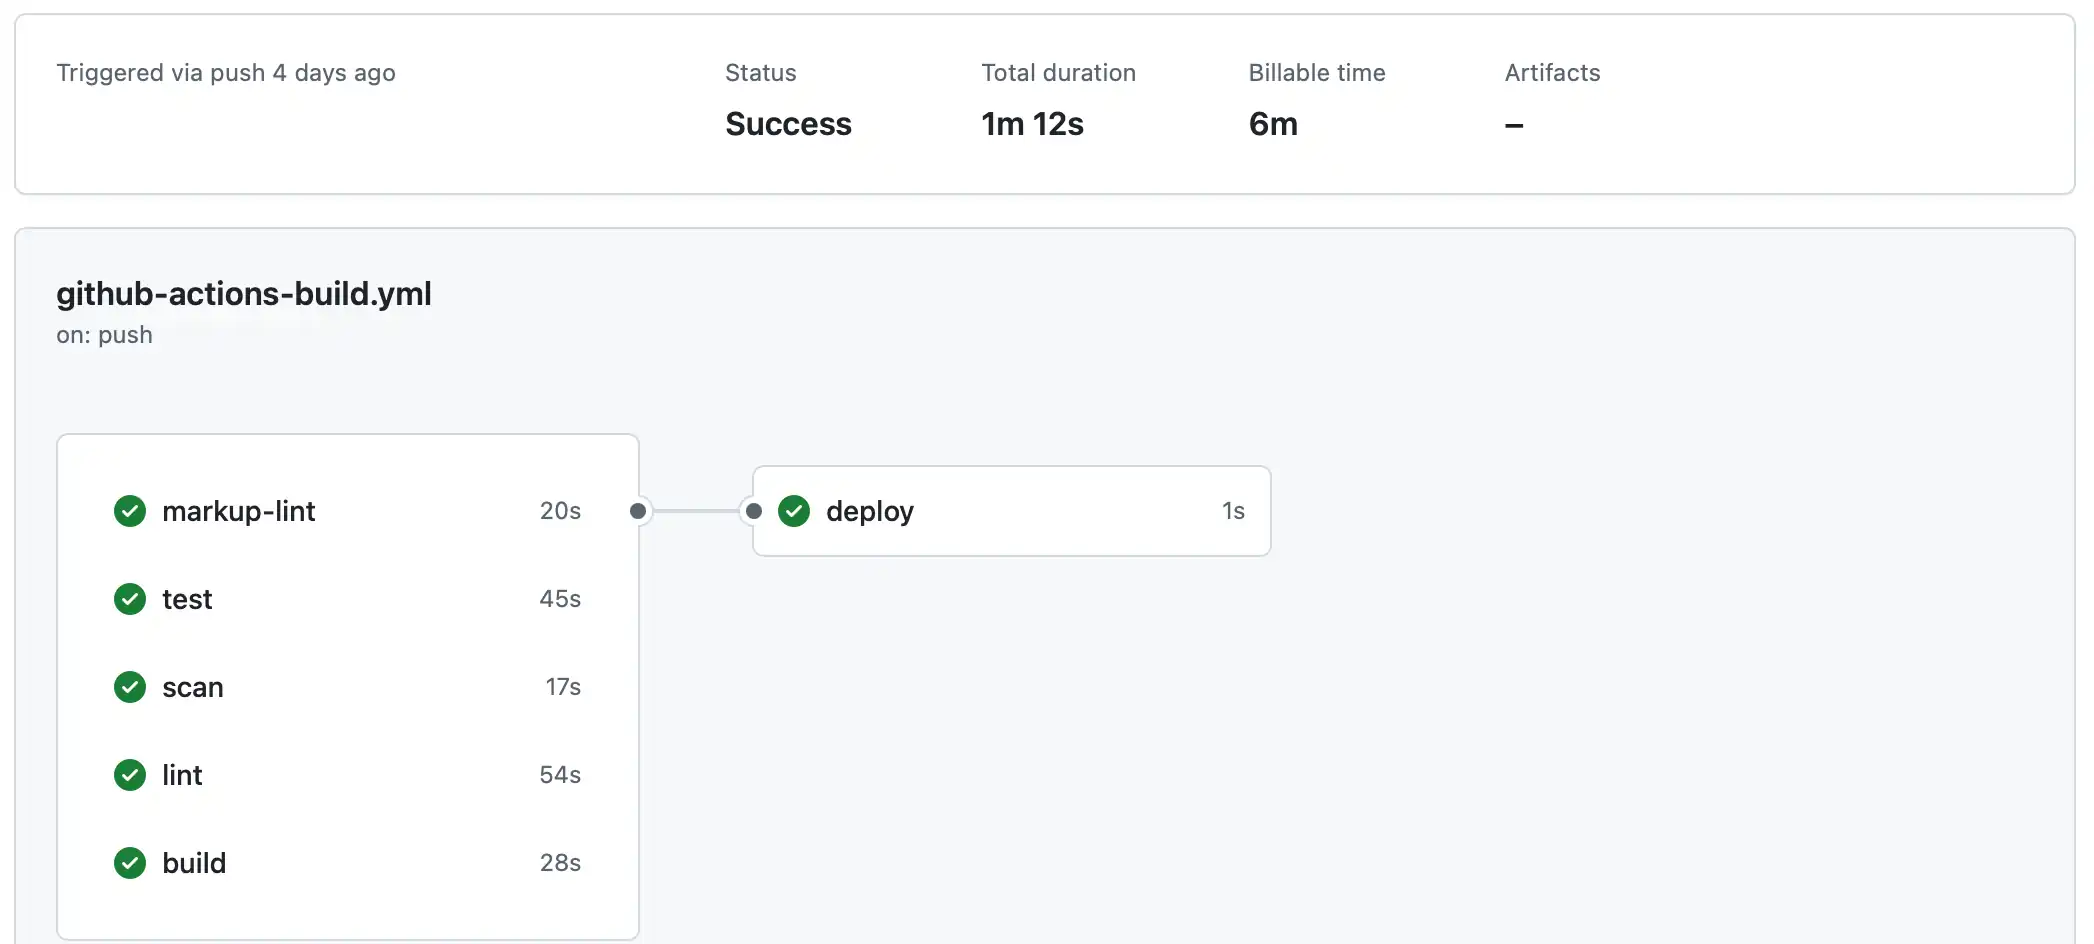Viewport: 2094px width, 944px height.
Task: Click the green check icon beside test
Action: pos(129,599)
